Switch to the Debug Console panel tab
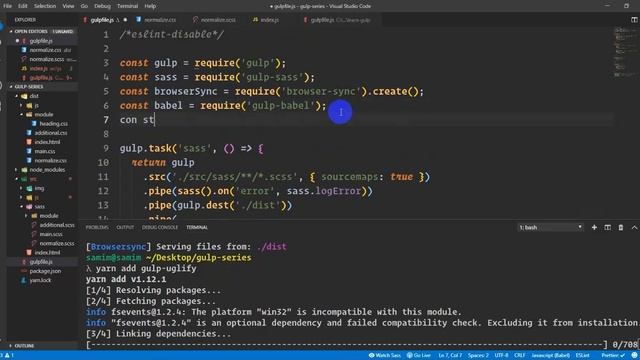Screen dimensions: 640x360 (160, 227)
